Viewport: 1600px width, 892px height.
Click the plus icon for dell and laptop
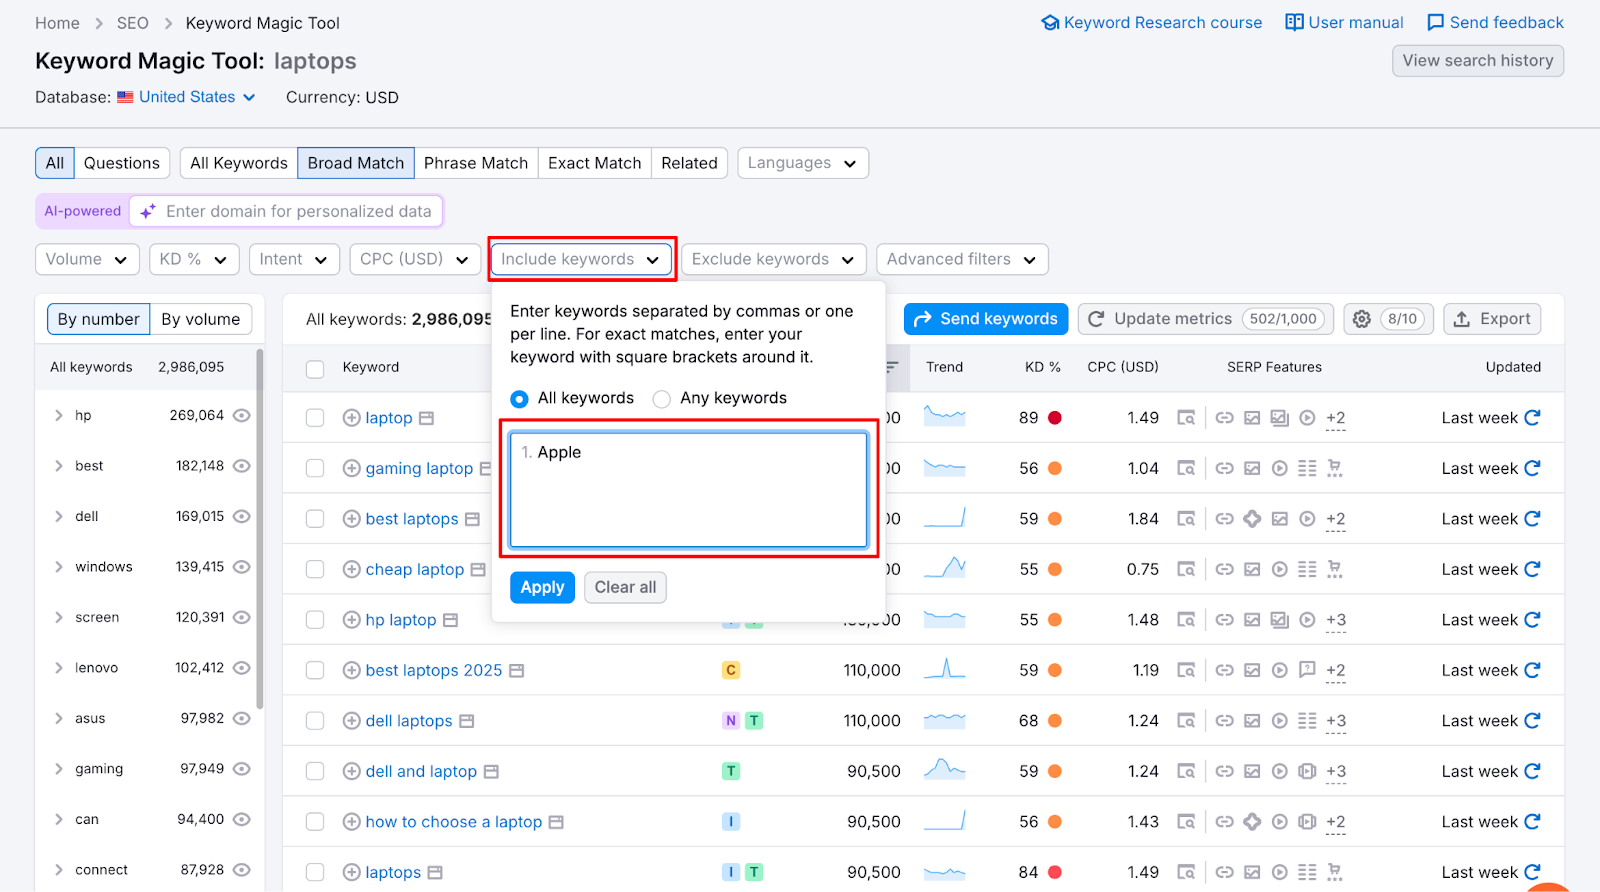coord(351,771)
